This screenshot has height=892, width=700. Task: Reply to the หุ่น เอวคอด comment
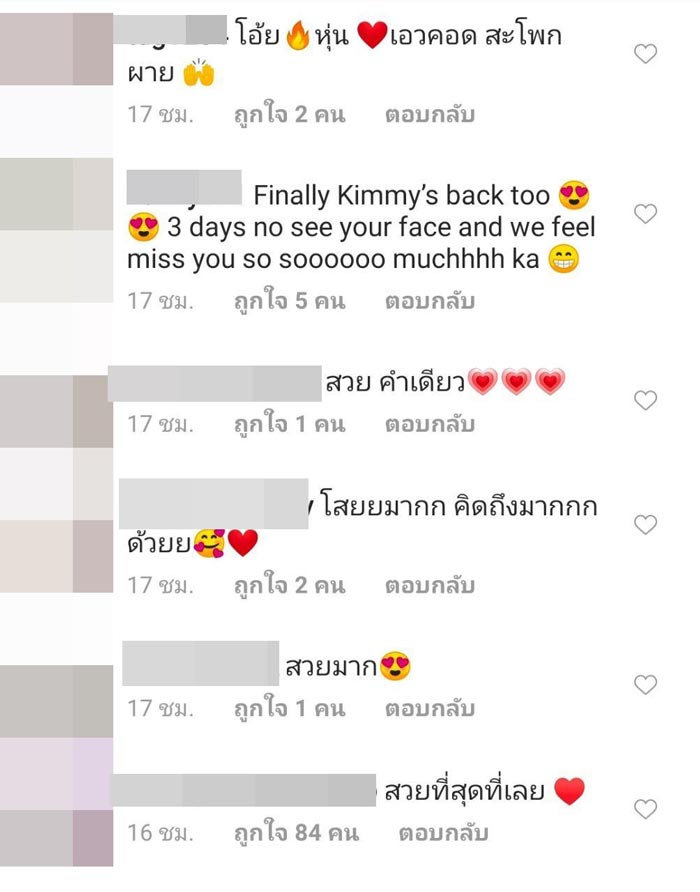(x=430, y=115)
